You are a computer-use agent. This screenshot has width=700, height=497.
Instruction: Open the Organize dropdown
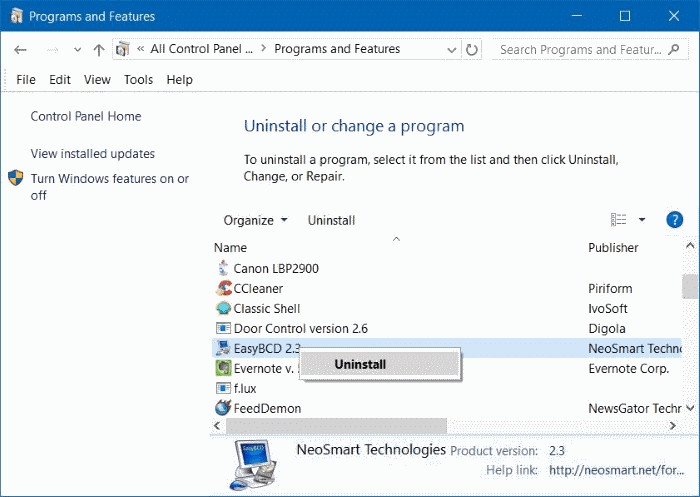pyautogui.click(x=255, y=220)
